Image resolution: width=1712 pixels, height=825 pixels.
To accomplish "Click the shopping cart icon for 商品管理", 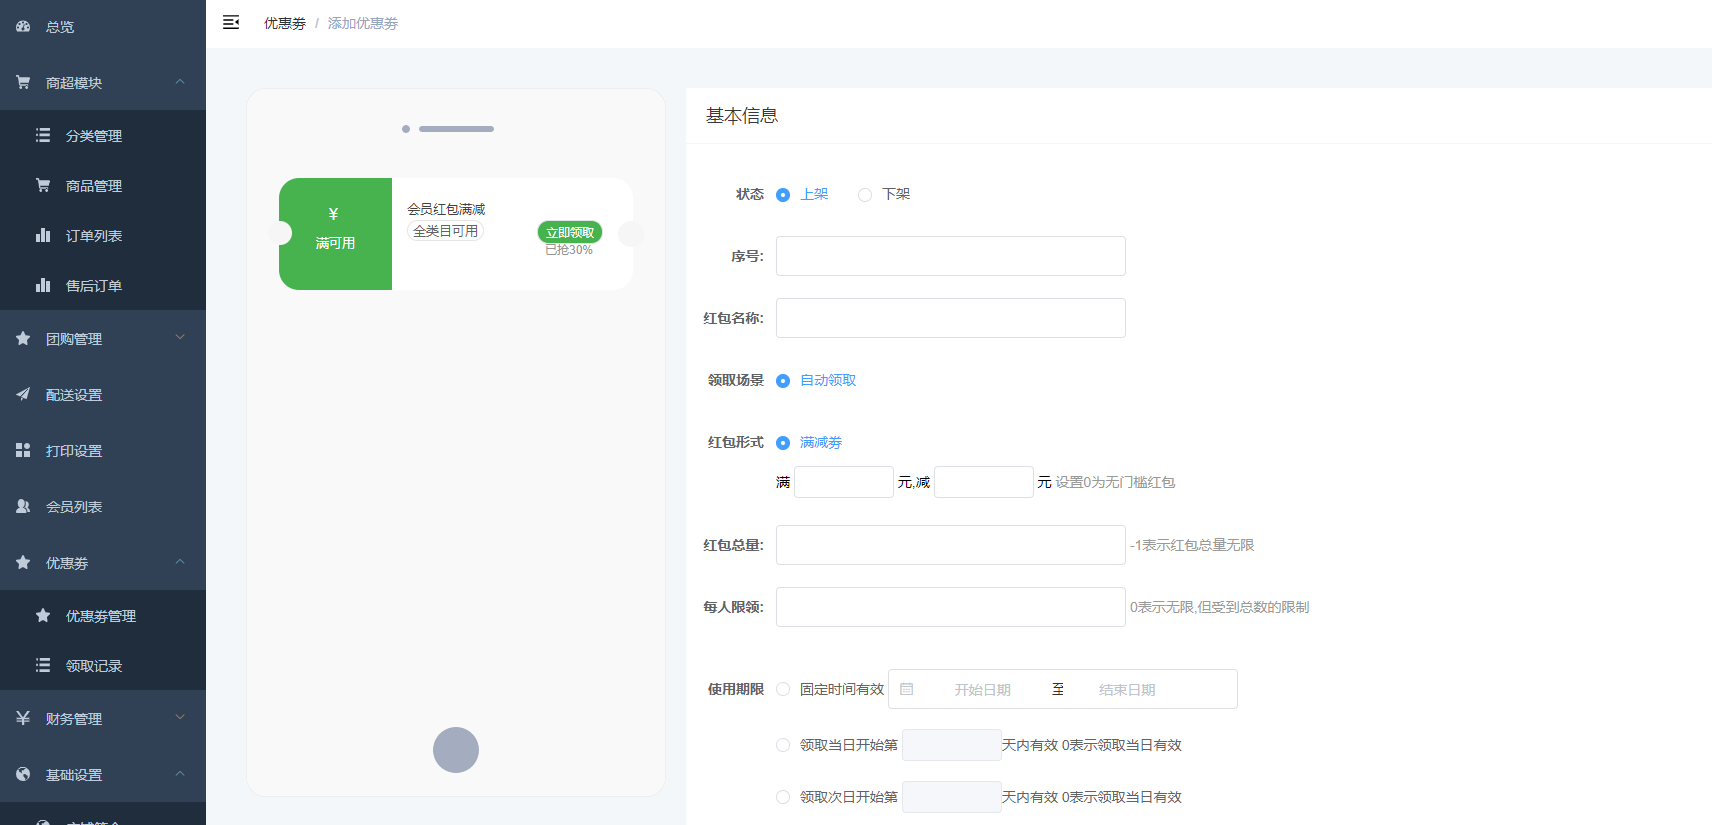I will click(x=43, y=186).
